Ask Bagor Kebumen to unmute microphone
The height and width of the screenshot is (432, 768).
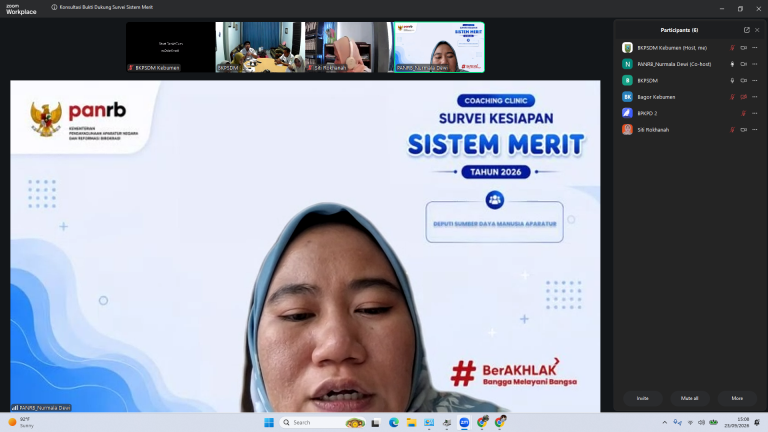(x=732, y=97)
